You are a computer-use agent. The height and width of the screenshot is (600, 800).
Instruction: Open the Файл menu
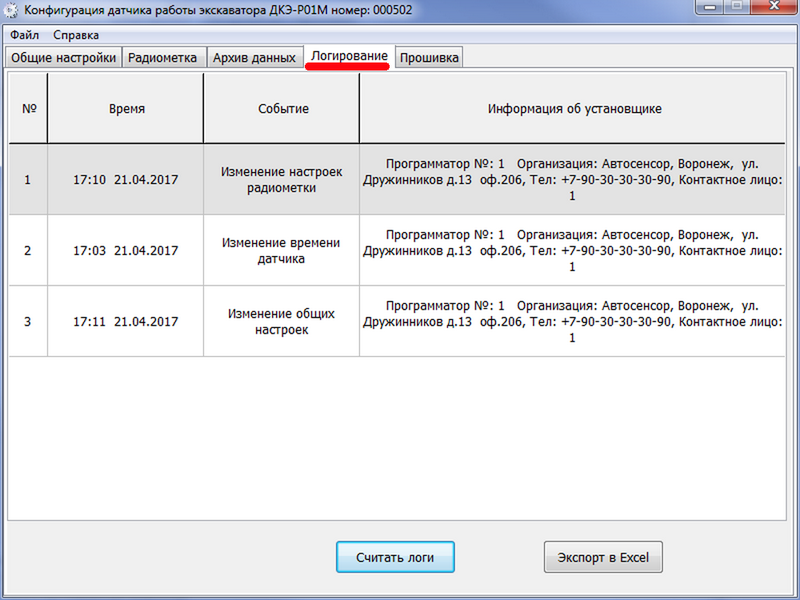click(x=24, y=35)
